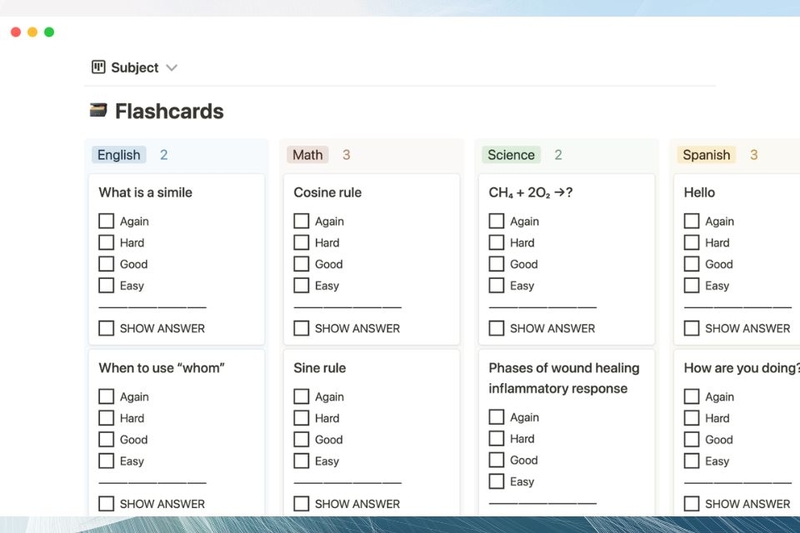This screenshot has height=533, width=800.
Task: Check Again on 'What is a simile'
Action: coord(106,221)
